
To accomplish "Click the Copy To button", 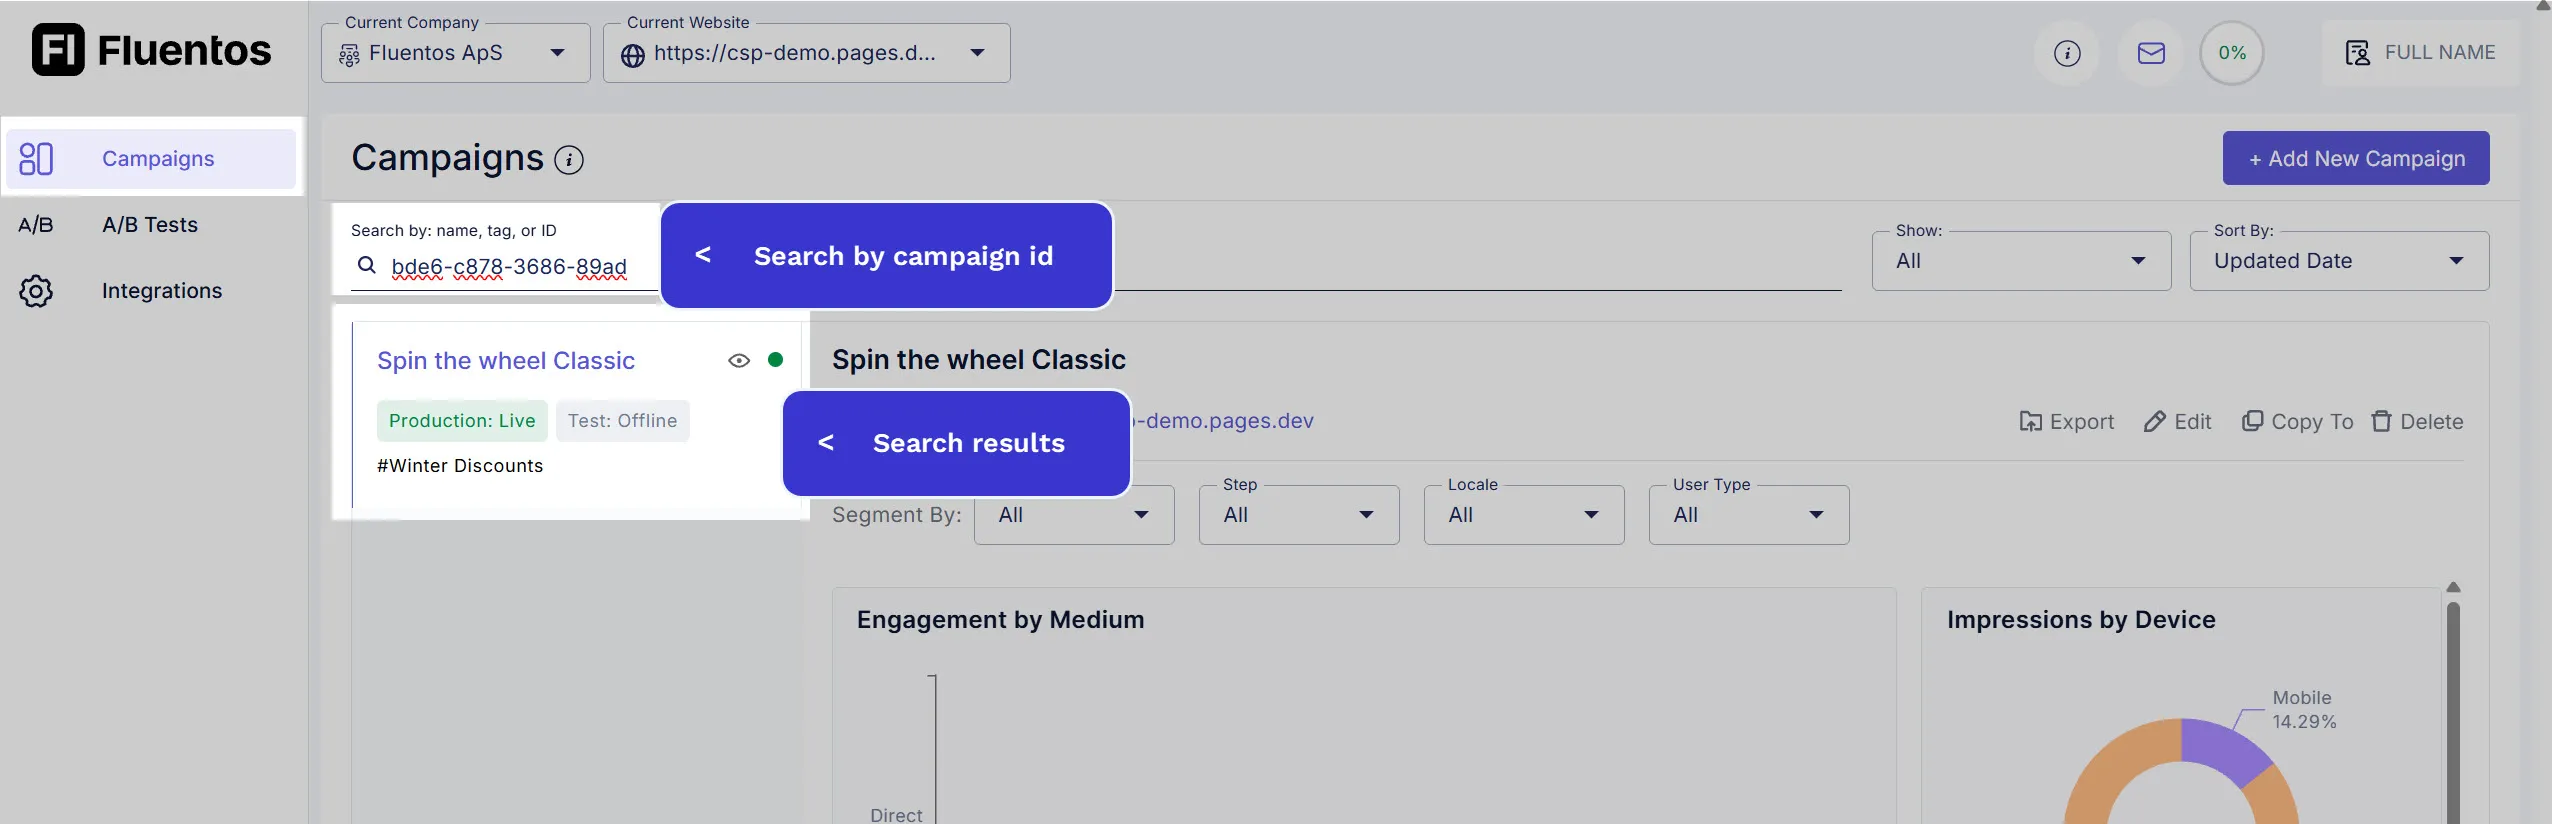I will pos(2297,422).
